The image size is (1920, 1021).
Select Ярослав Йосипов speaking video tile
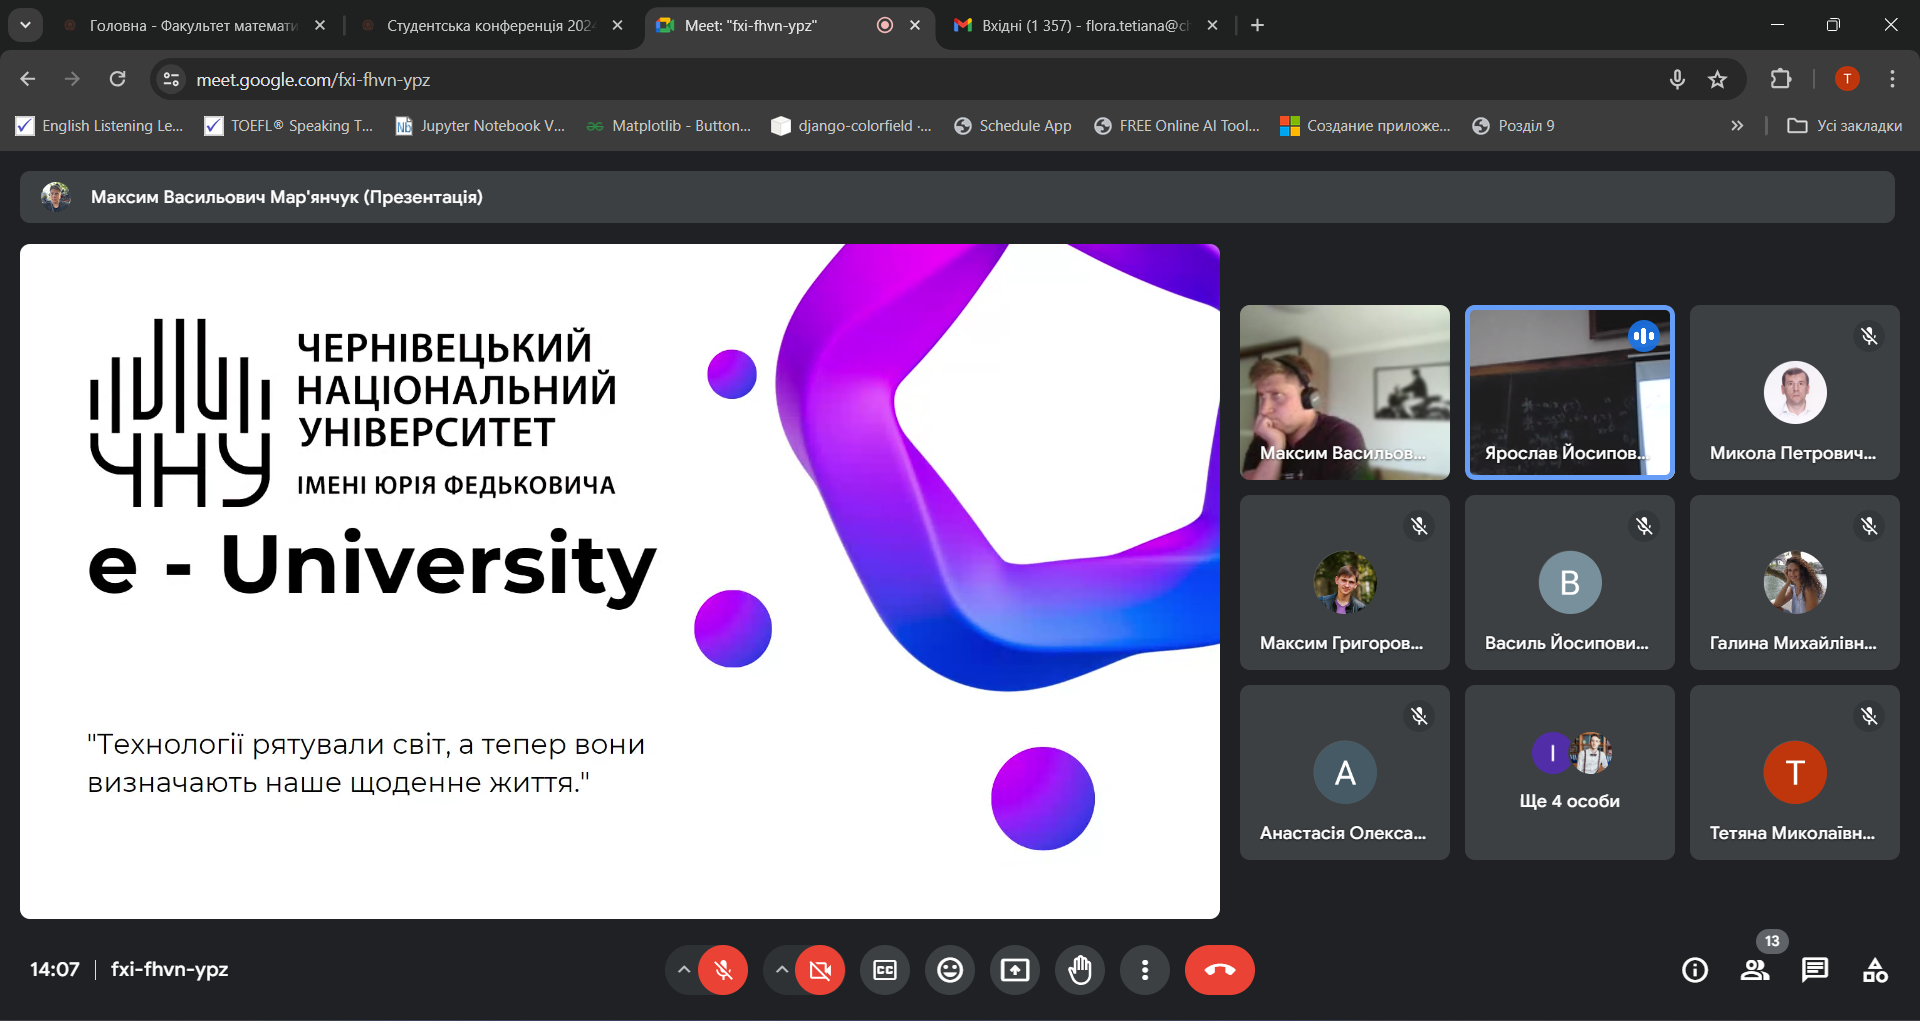1570,392
